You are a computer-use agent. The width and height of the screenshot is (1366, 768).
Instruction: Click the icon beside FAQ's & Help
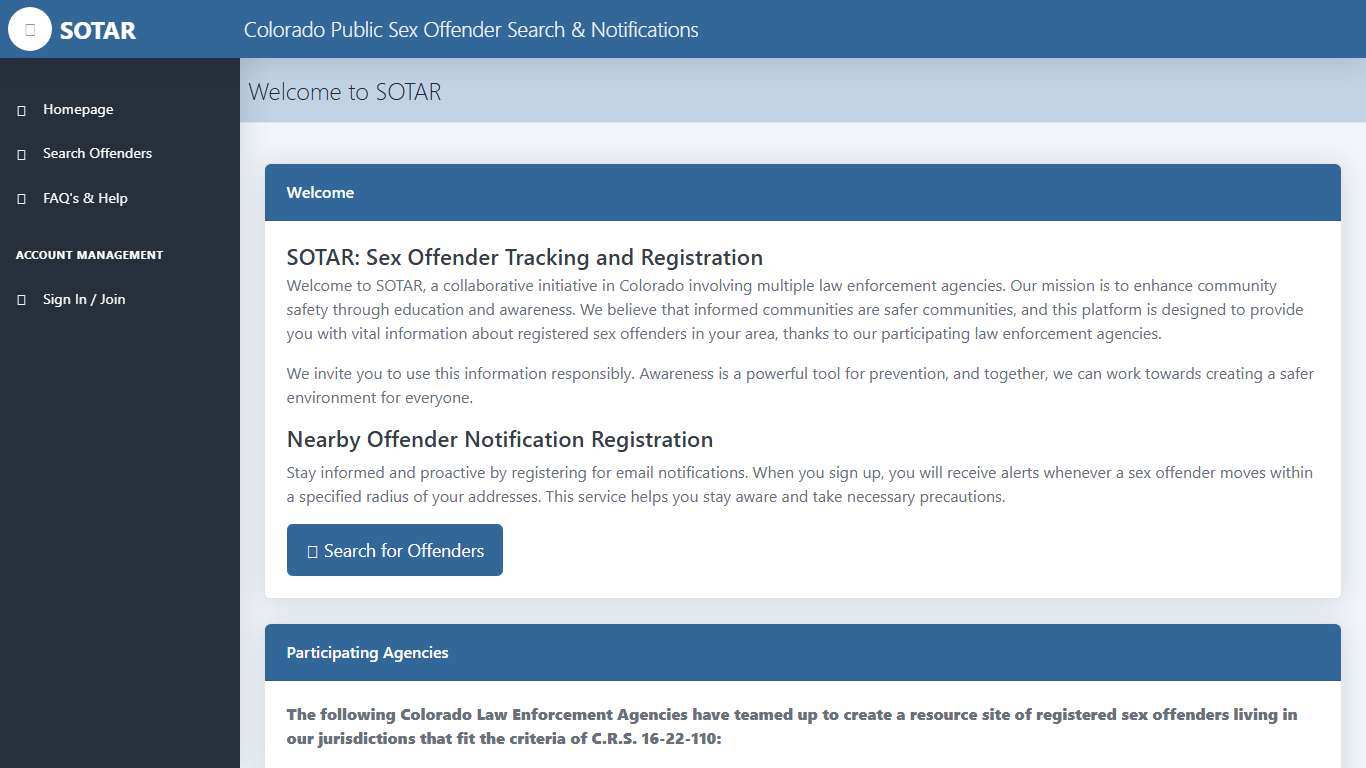(22, 199)
